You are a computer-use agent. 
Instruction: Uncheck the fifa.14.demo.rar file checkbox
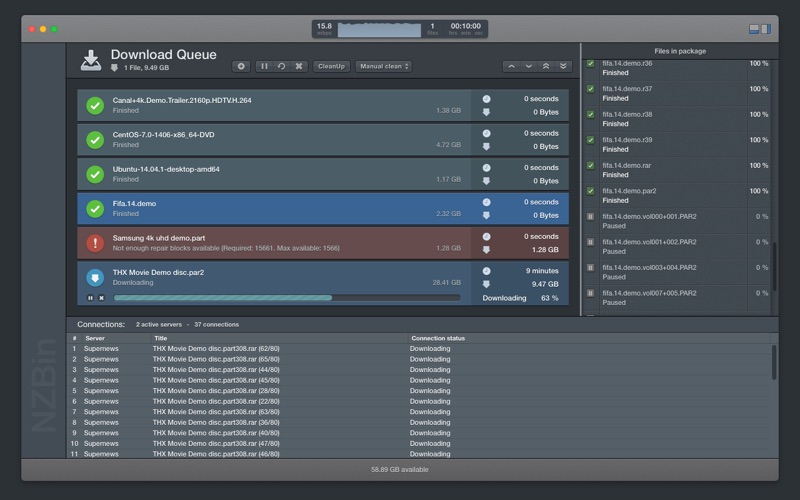click(x=590, y=165)
